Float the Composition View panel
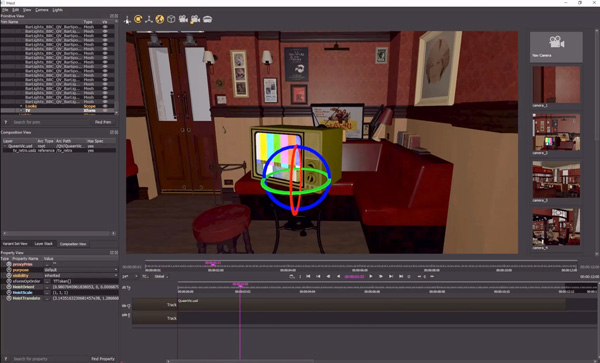600x363 pixels. pos(112,132)
